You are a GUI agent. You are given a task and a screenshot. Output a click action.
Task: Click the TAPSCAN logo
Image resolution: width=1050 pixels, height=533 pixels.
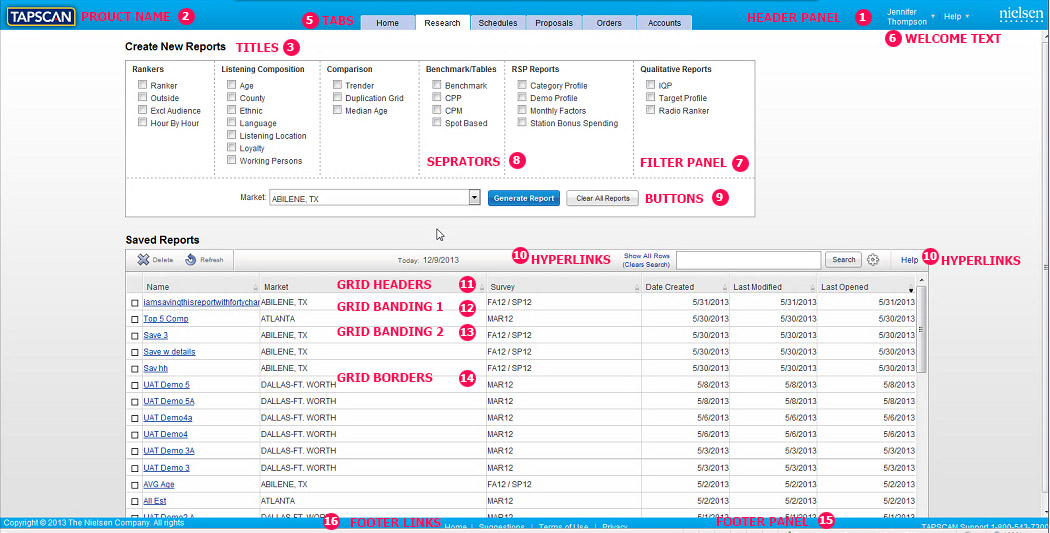point(41,17)
